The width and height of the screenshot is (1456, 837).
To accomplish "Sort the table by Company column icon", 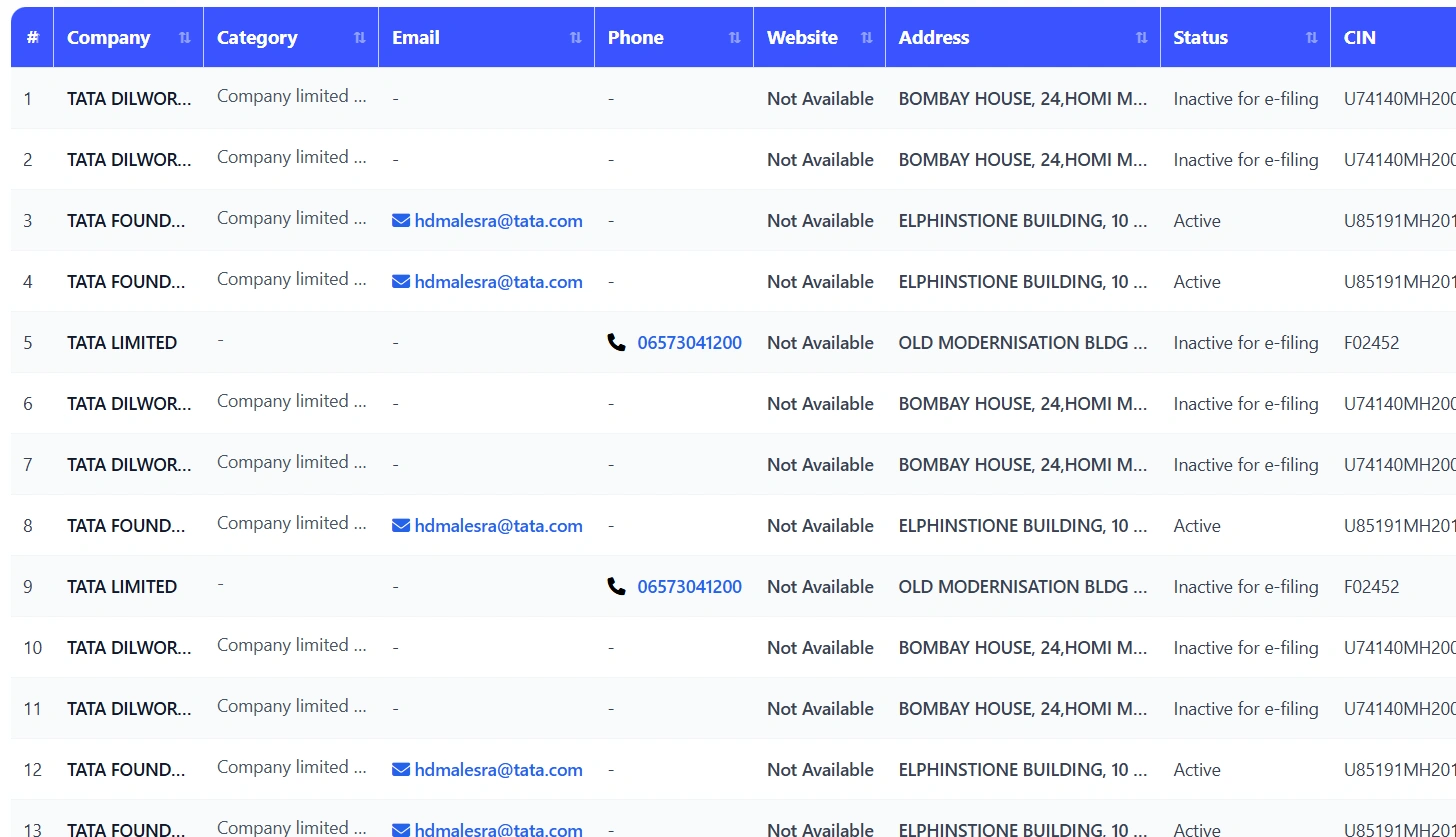I will 184,38.
